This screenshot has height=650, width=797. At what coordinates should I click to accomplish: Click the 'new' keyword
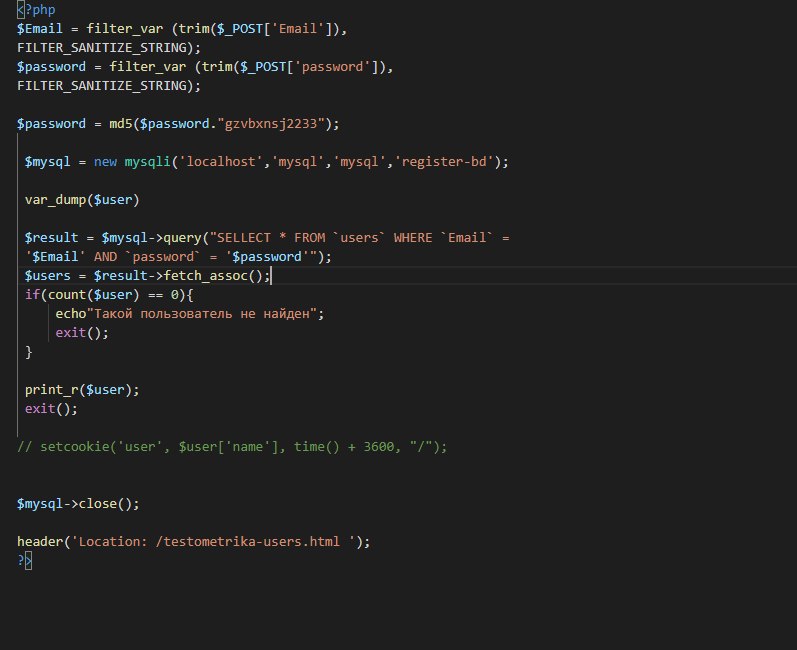point(105,162)
